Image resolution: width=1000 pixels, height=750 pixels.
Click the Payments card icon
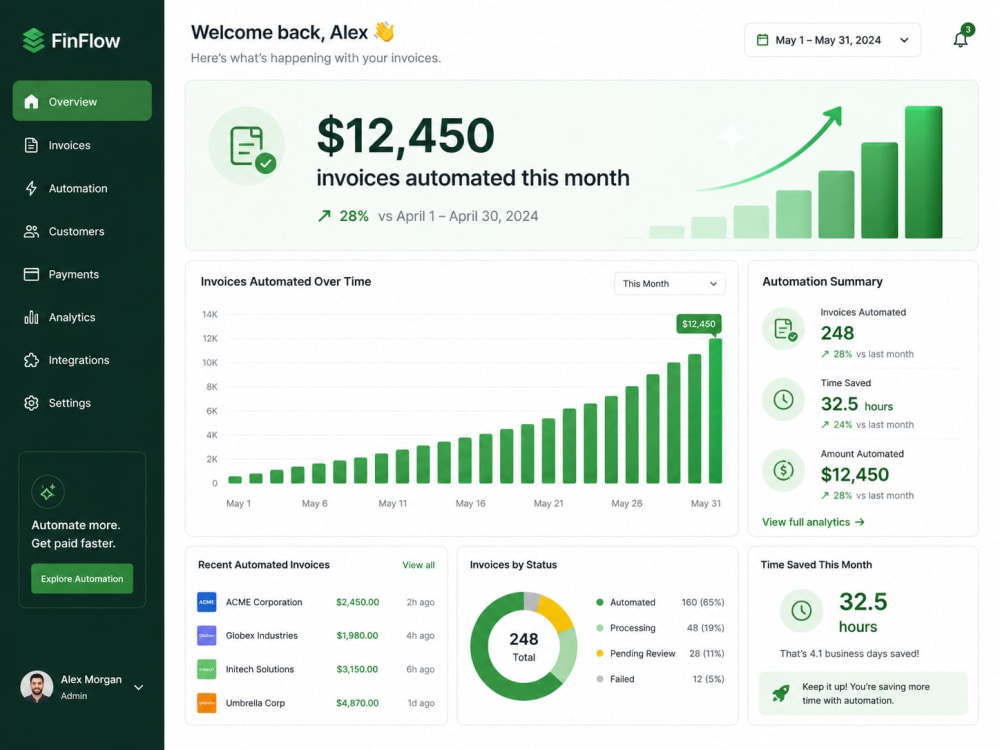coord(31,274)
